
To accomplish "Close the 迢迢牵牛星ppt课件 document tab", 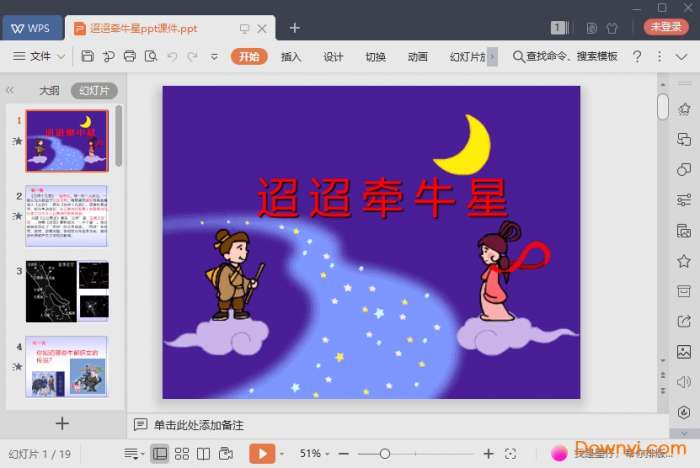I will click(262, 29).
